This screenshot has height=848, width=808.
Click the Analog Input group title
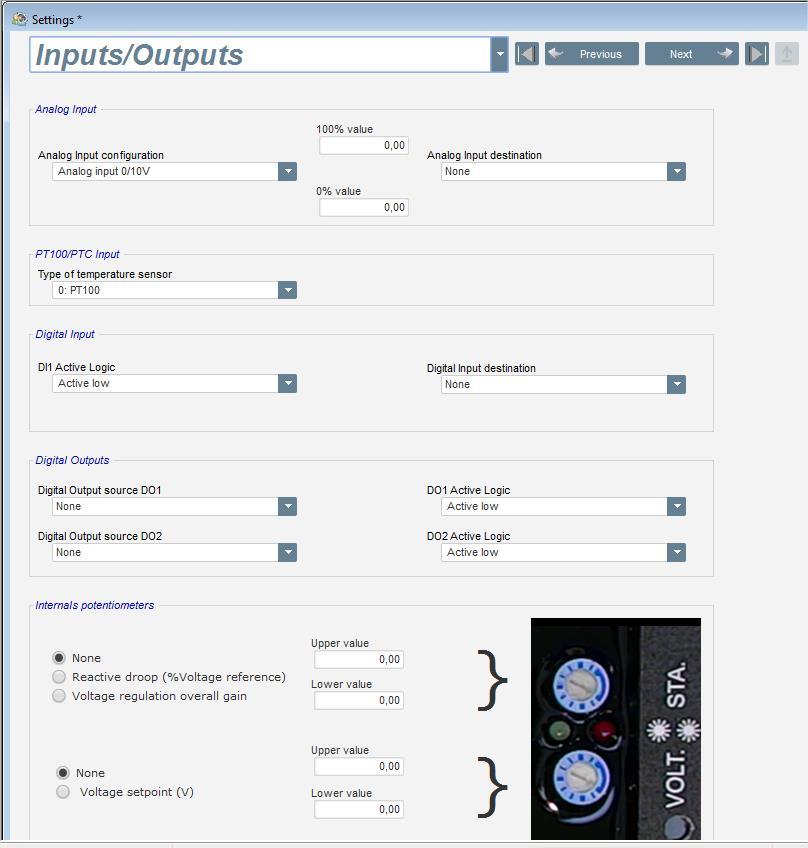(x=66, y=109)
